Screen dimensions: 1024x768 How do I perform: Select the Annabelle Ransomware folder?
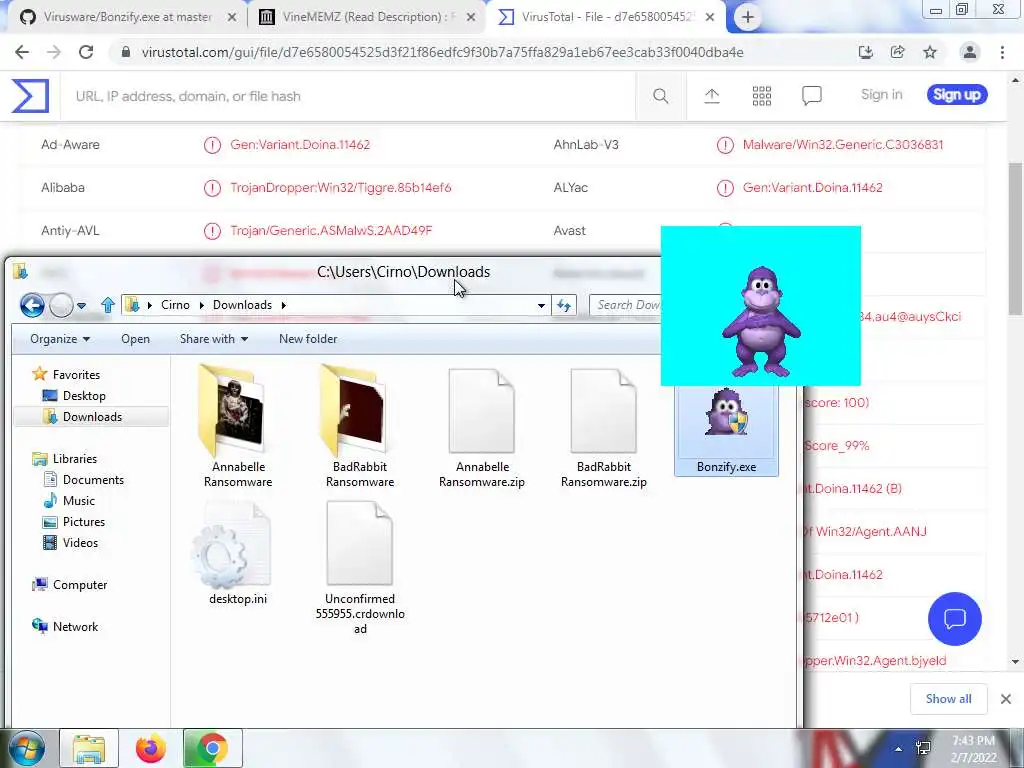238,426
